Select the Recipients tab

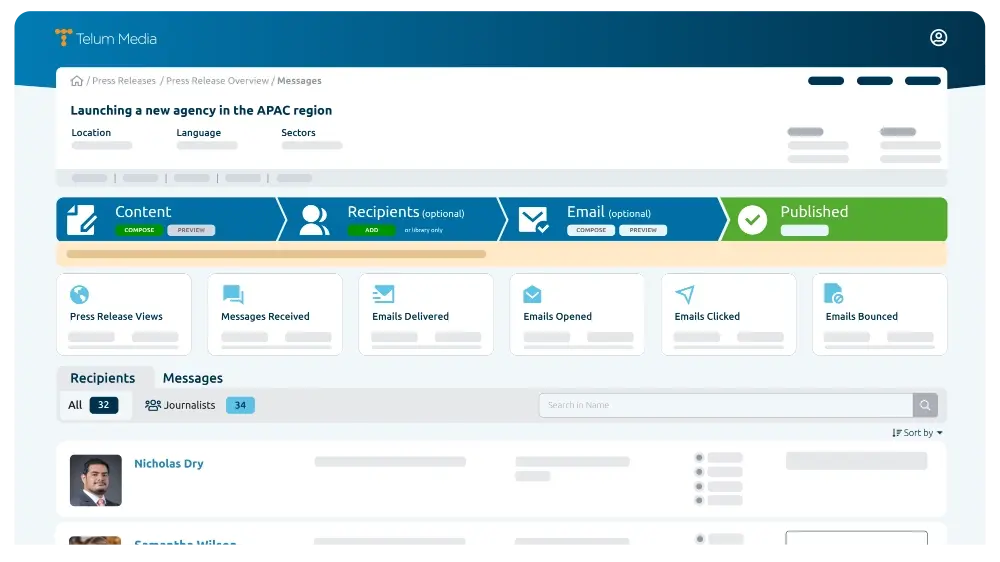pyautogui.click(x=103, y=378)
